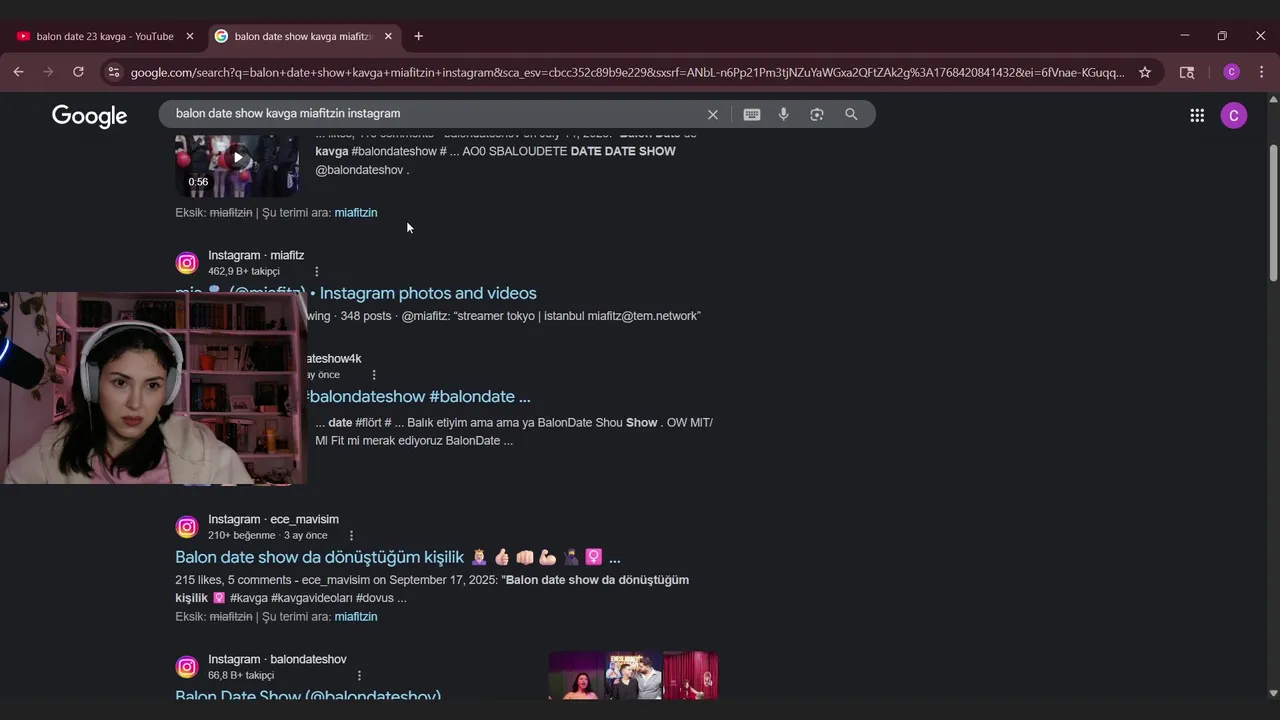
Task: Focus the Google search input field
Action: pos(435,114)
